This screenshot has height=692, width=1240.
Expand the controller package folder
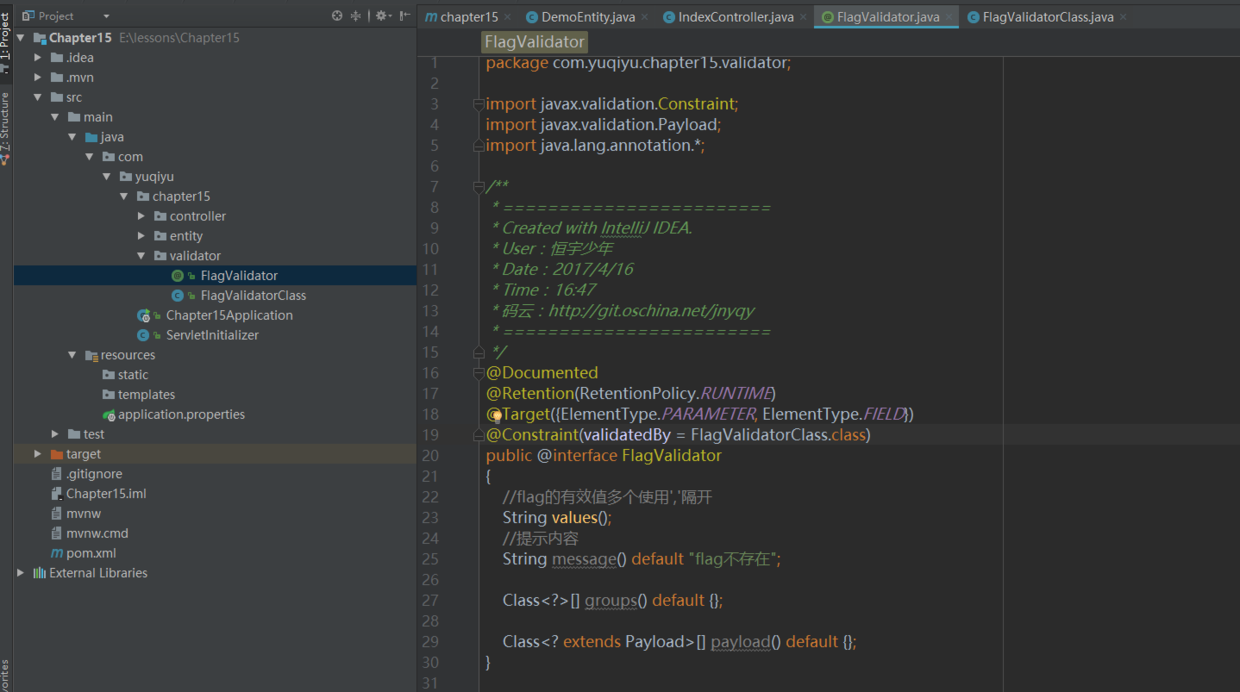pos(141,216)
